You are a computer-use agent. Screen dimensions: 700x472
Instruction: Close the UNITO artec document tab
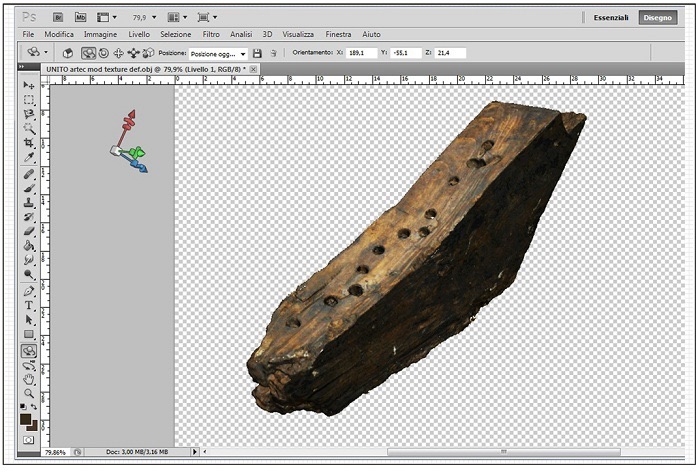click(253, 69)
